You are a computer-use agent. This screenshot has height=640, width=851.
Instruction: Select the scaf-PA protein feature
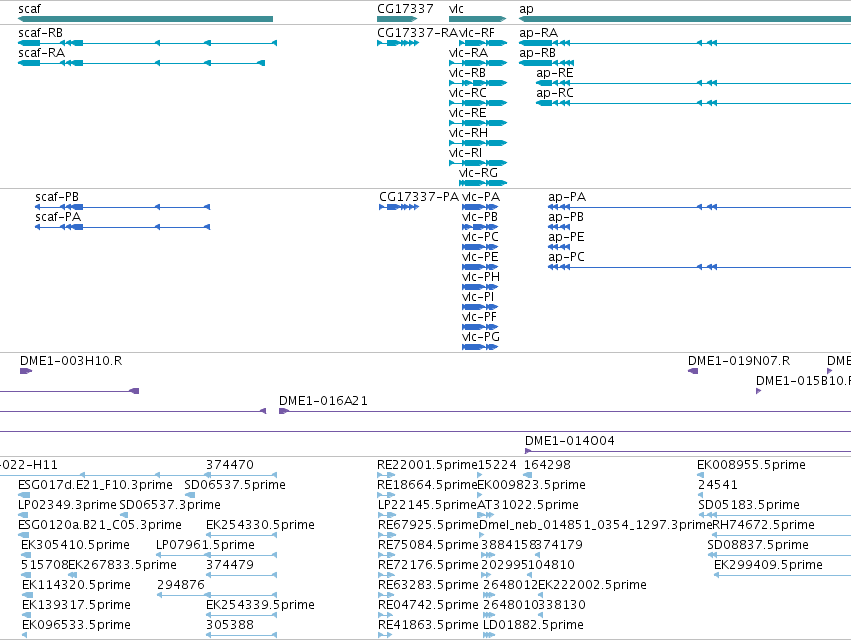(x=123, y=227)
